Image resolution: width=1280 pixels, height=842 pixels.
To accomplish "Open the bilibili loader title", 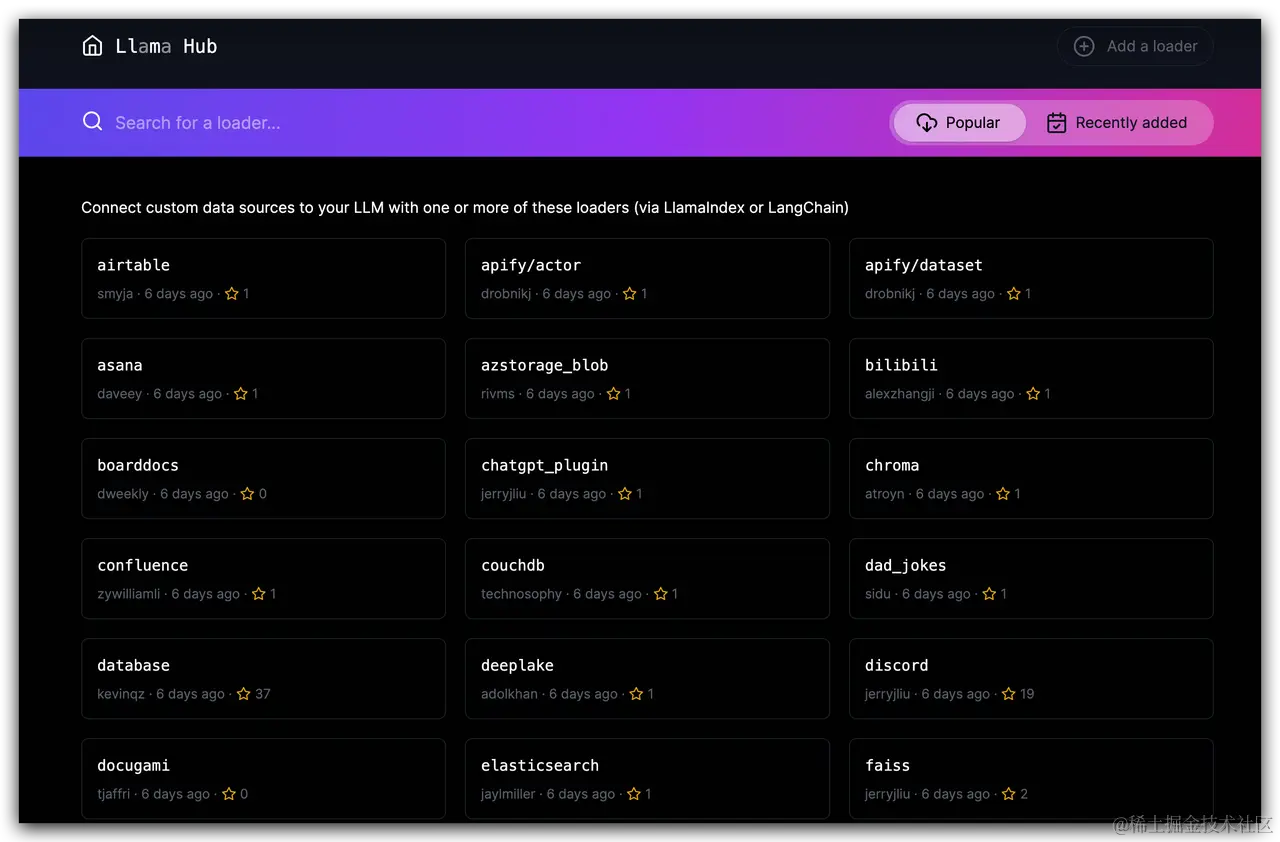I will point(901,365).
